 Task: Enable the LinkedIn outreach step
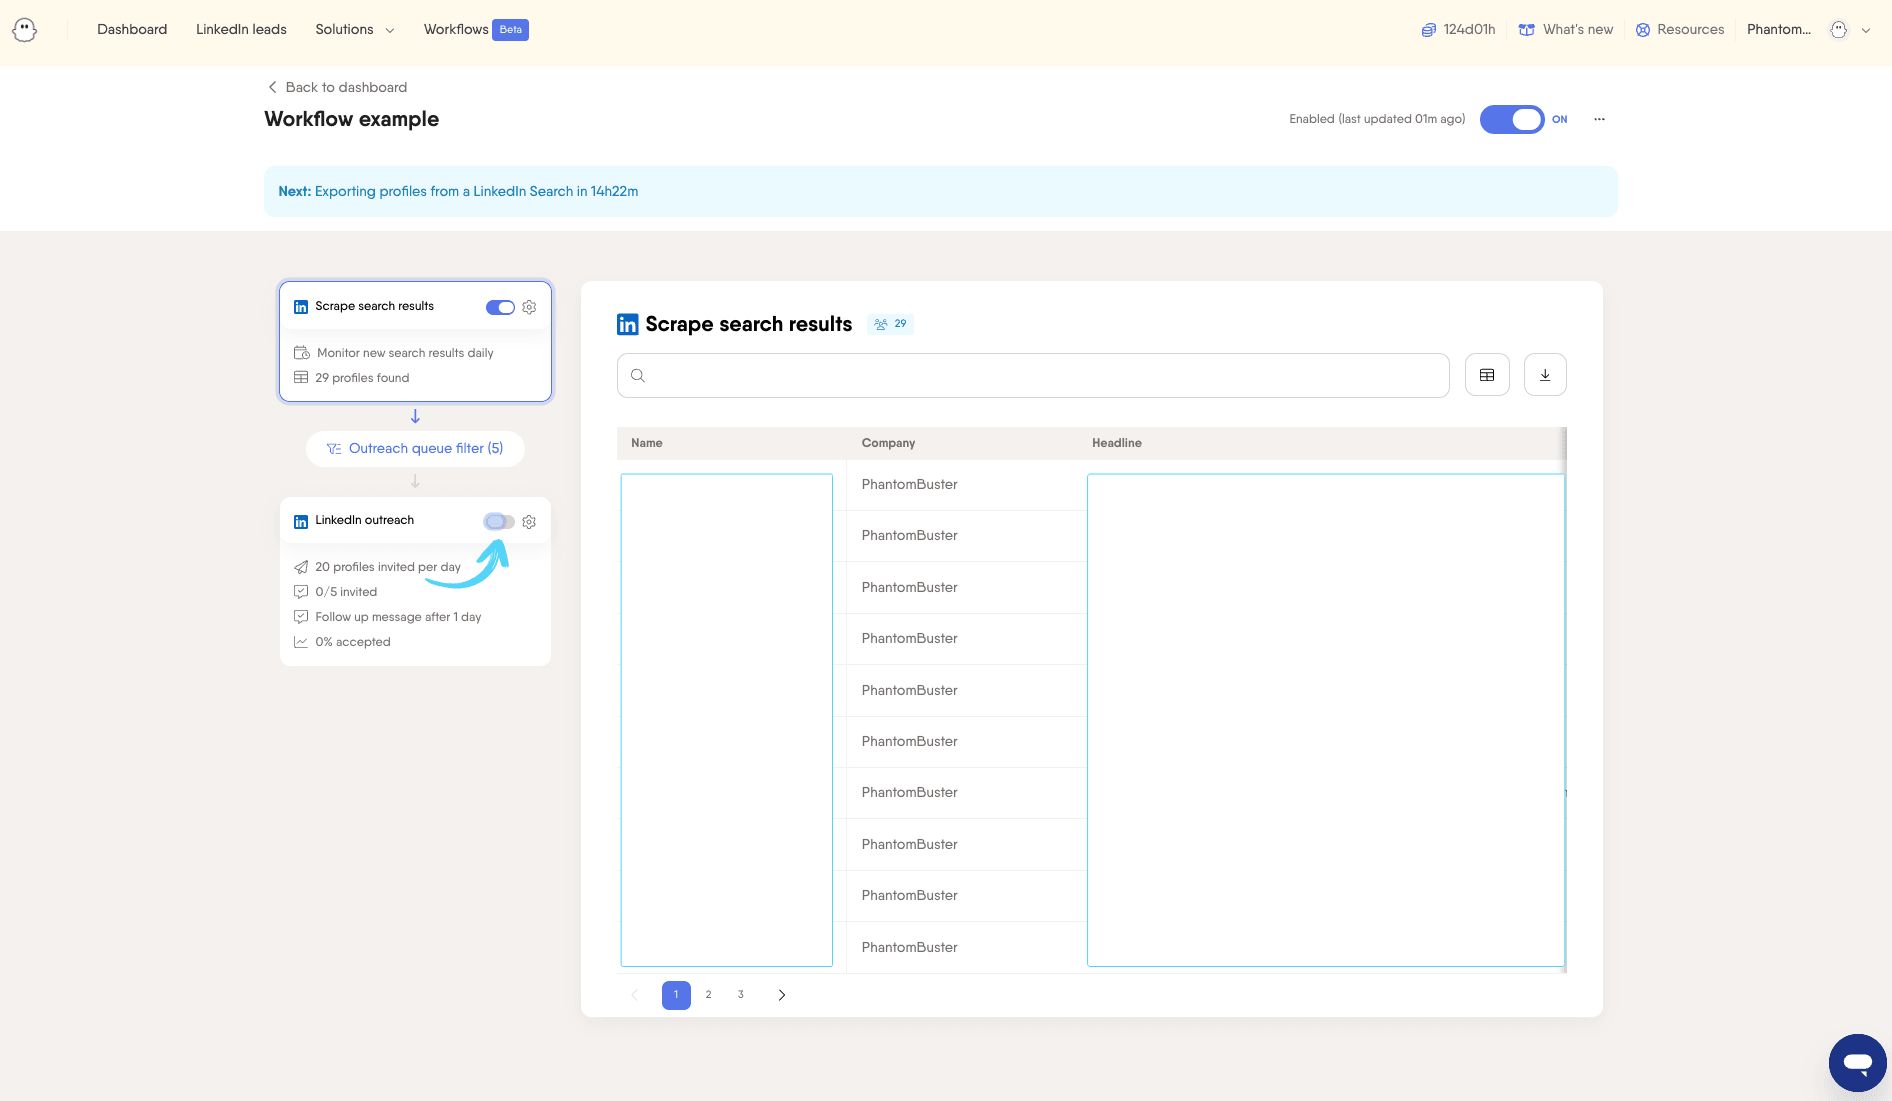pos(500,521)
